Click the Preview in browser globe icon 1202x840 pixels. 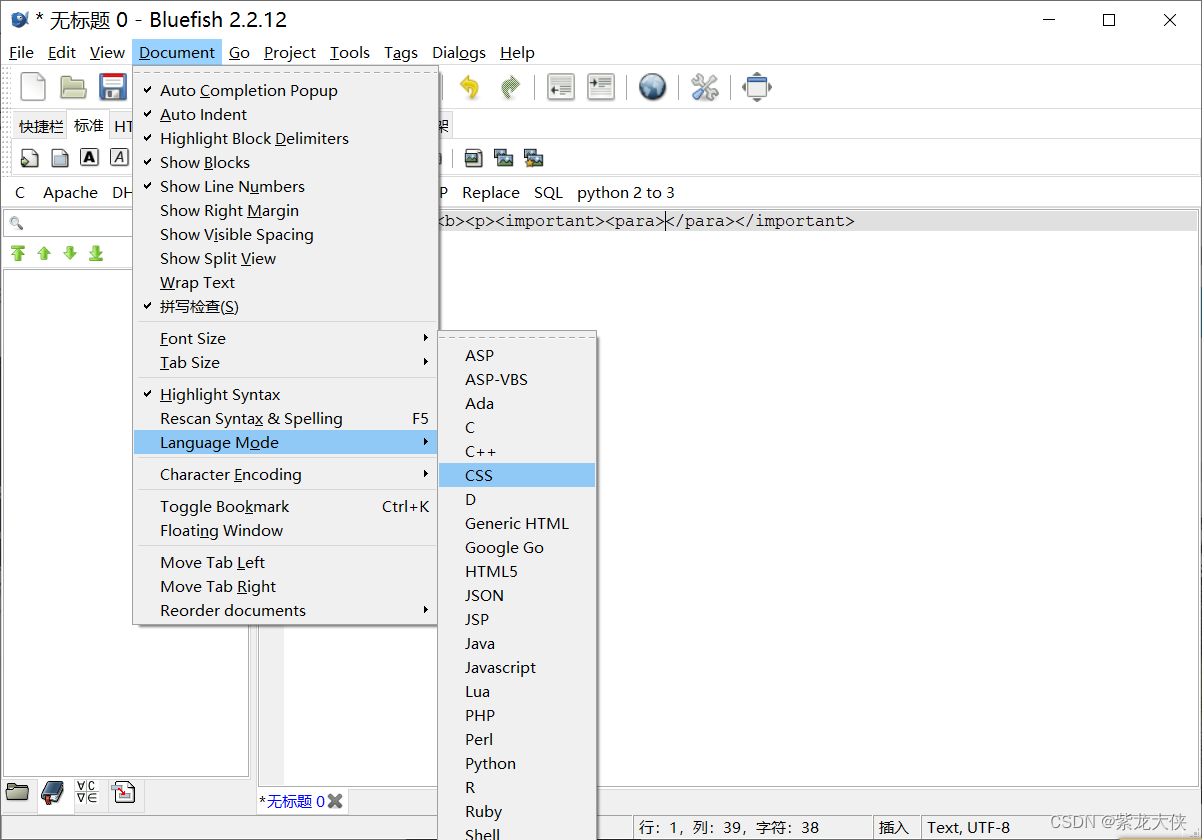coord(652,87)
